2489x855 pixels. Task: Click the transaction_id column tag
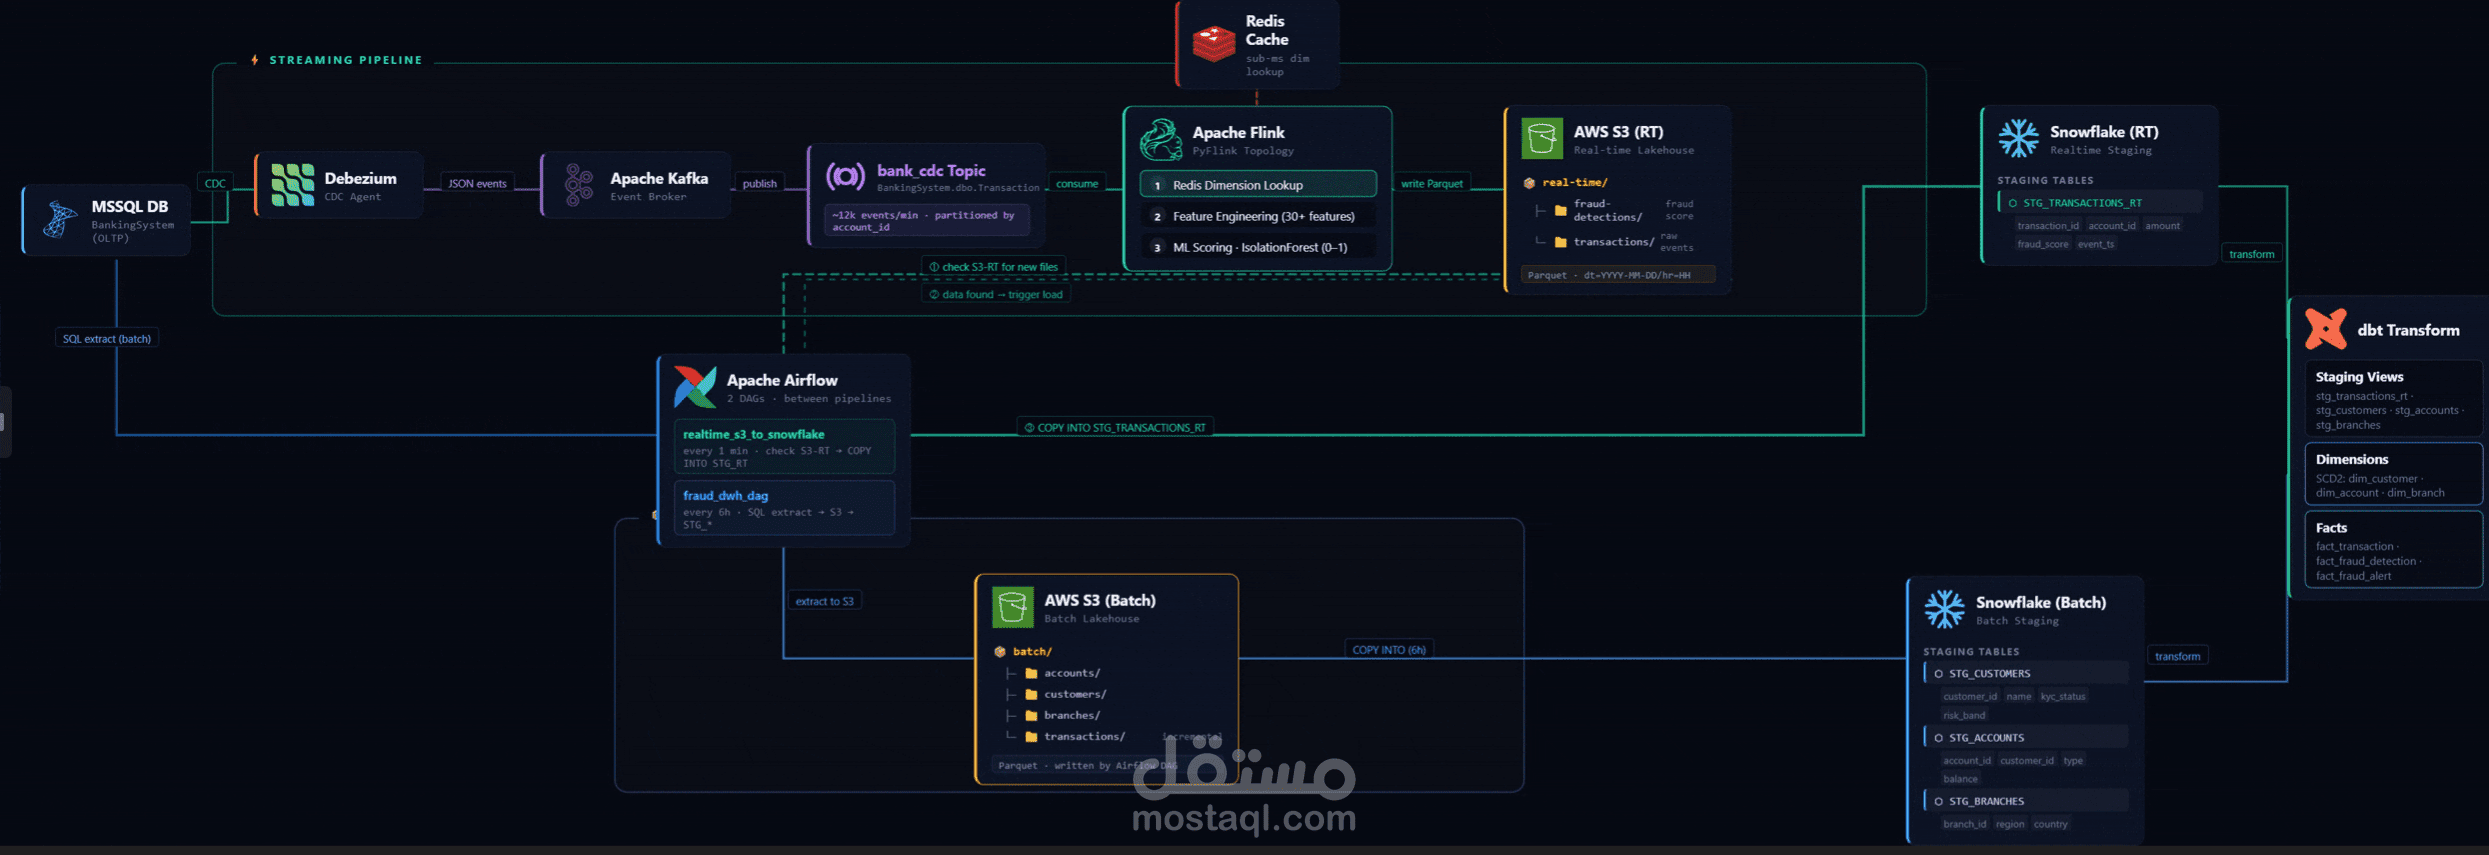tap(2047, 226)
